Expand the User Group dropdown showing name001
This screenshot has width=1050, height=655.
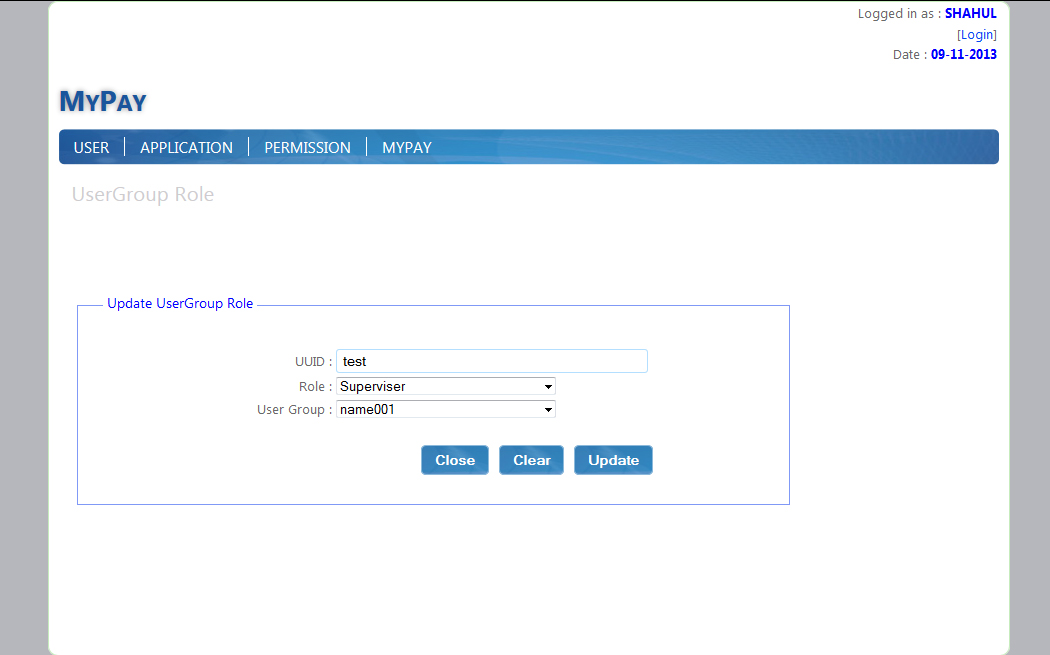click(446, 409)
